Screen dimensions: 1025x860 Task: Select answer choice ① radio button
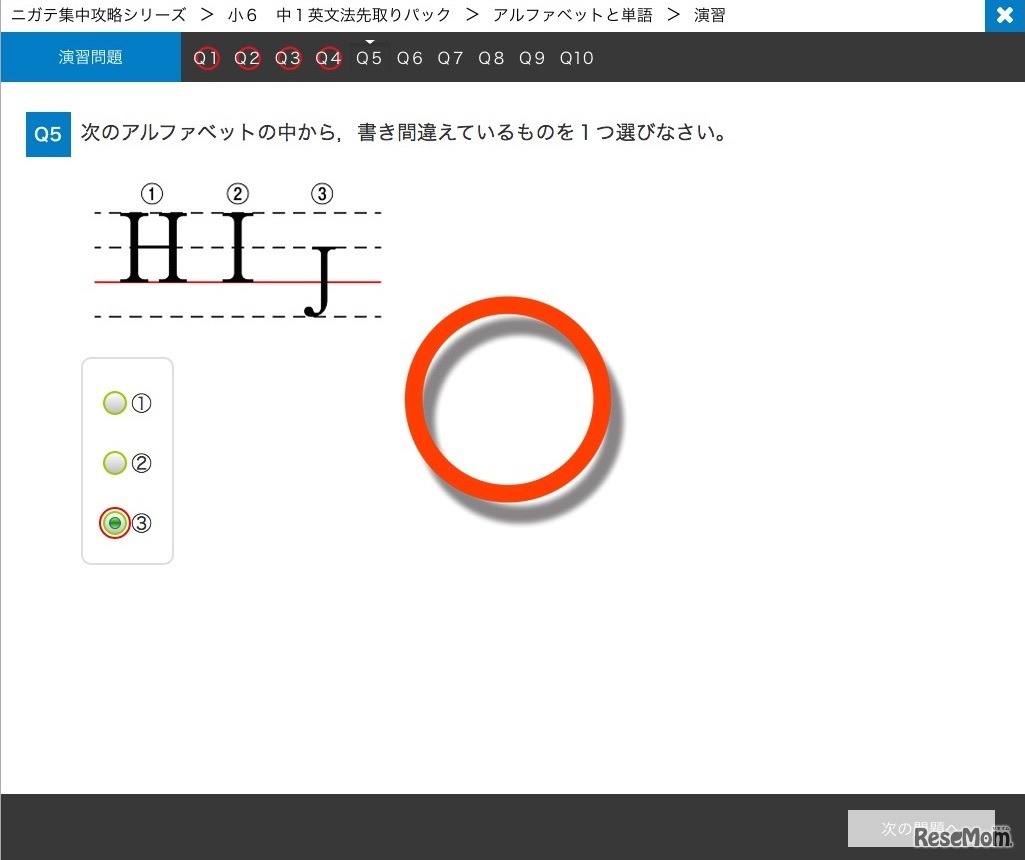[114, 403]
